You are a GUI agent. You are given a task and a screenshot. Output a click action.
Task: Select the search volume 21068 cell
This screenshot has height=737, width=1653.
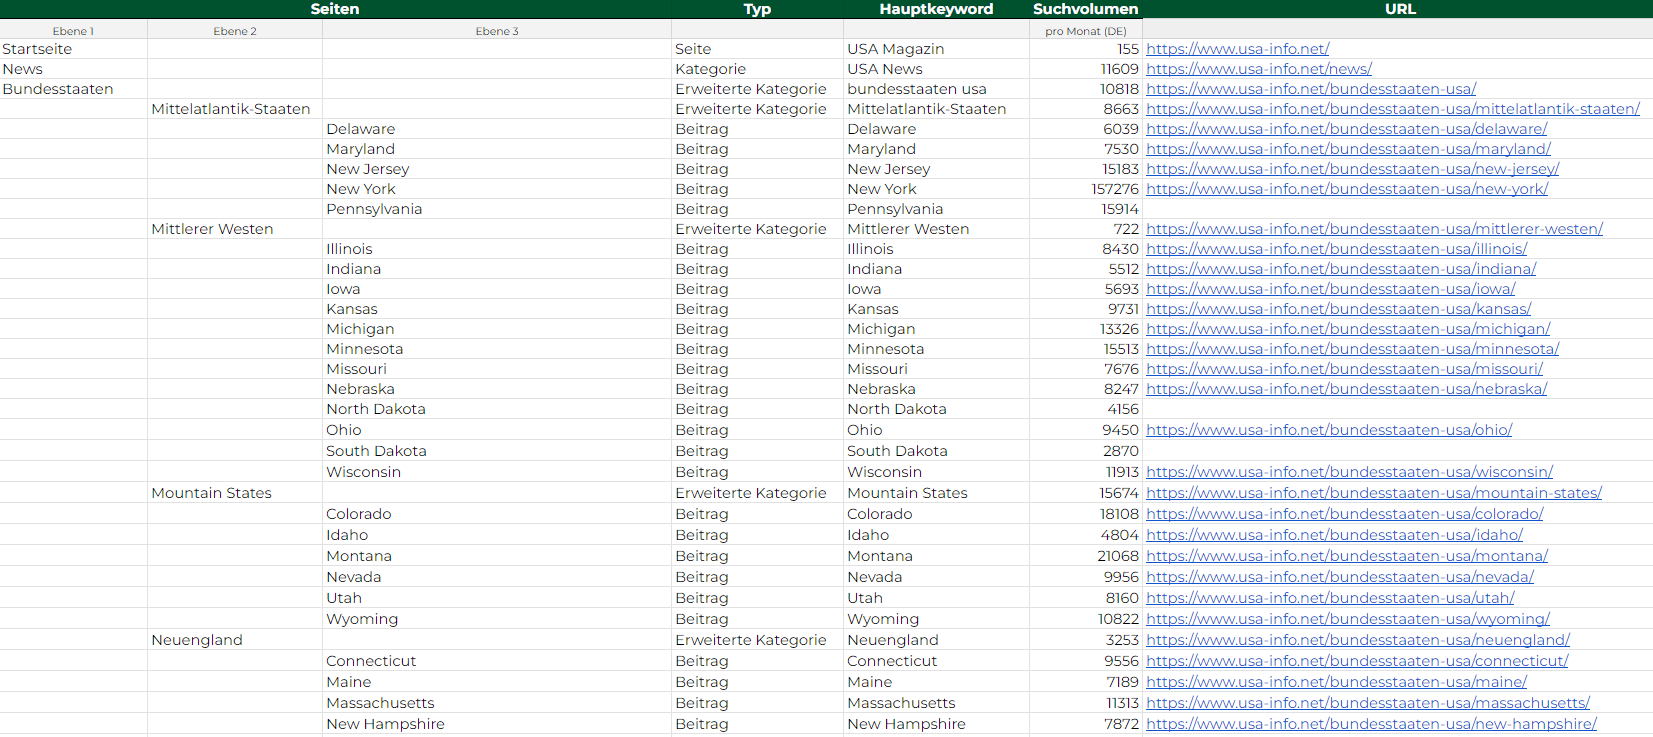point(1086,556)
